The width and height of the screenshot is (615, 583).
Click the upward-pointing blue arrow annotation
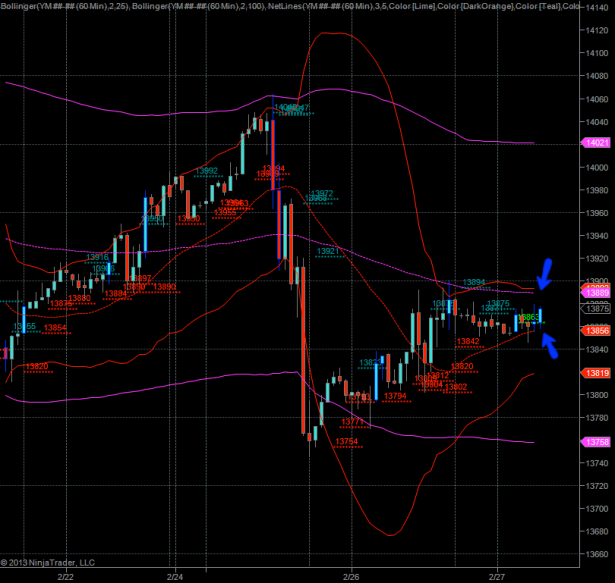(549, 343)
